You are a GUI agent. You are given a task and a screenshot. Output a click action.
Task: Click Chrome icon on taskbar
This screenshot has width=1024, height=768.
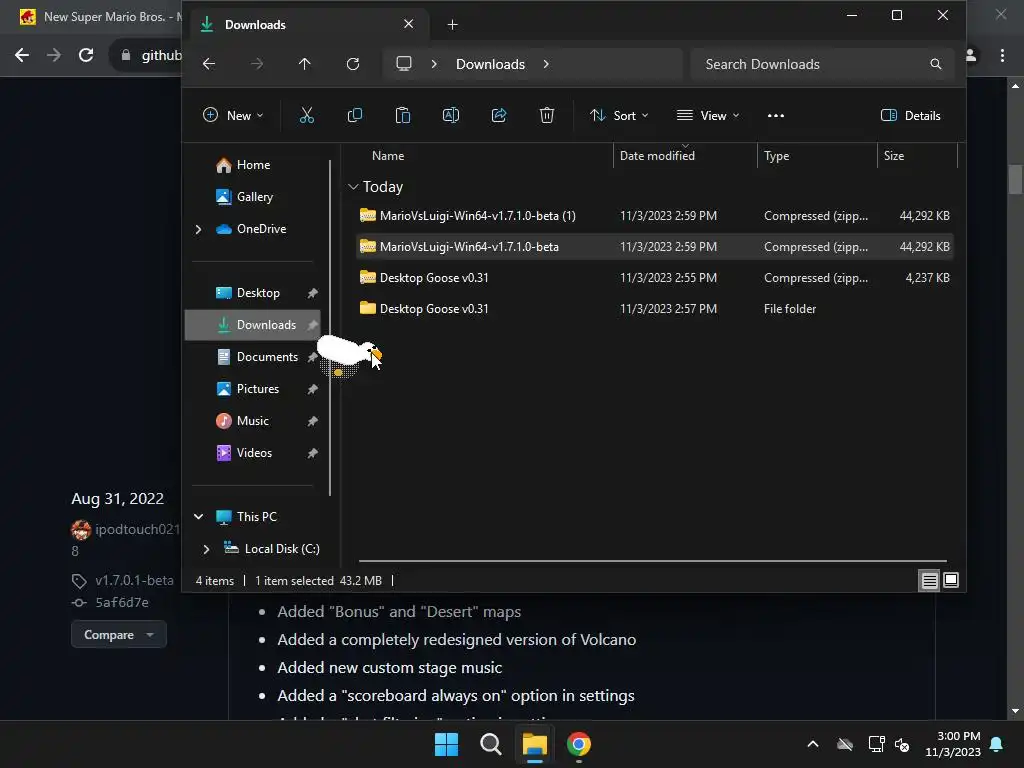click(x=579, y=744)
